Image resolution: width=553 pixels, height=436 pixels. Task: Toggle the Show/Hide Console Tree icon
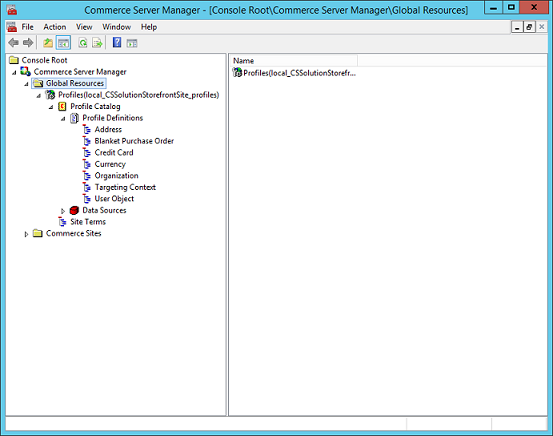click(63, 43)
